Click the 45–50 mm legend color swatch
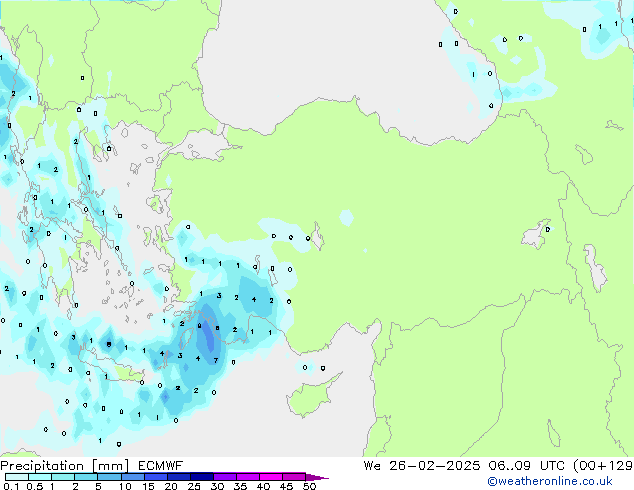The image size is (634, 490). pyautogui.click(x=294, y=477)
